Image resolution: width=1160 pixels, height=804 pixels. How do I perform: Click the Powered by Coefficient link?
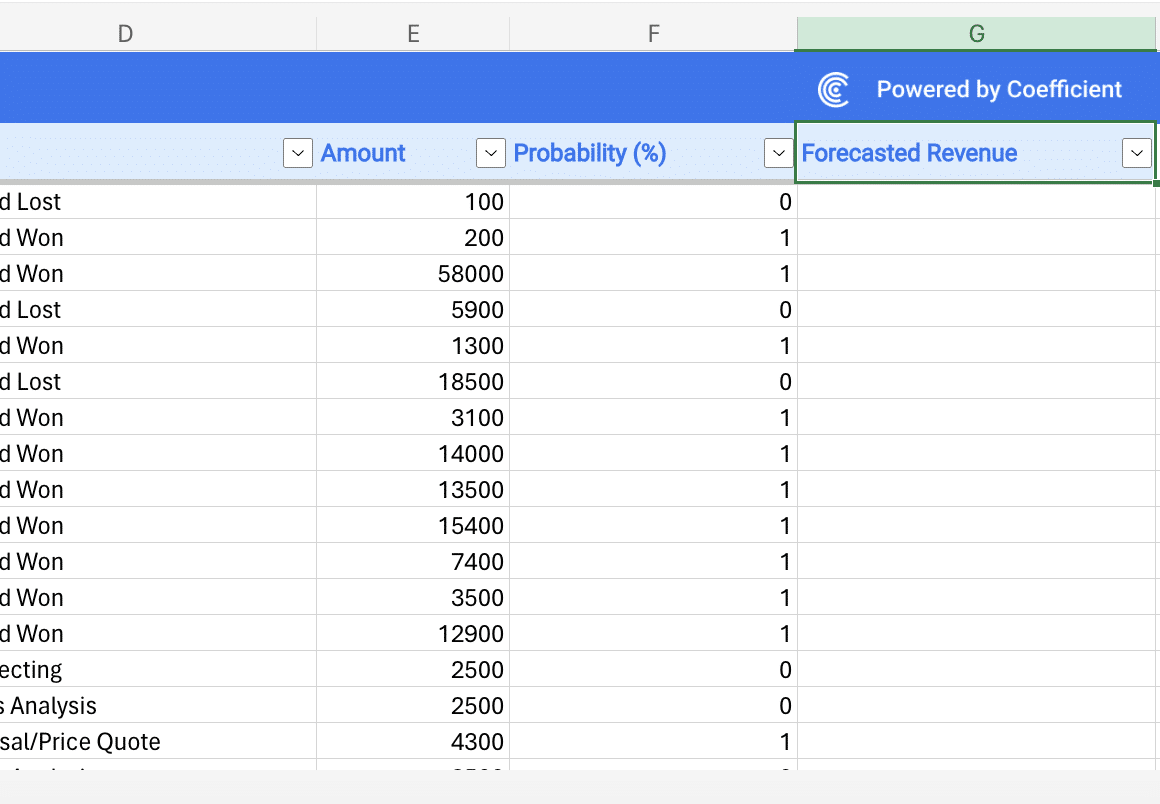(x=998, y=89)
